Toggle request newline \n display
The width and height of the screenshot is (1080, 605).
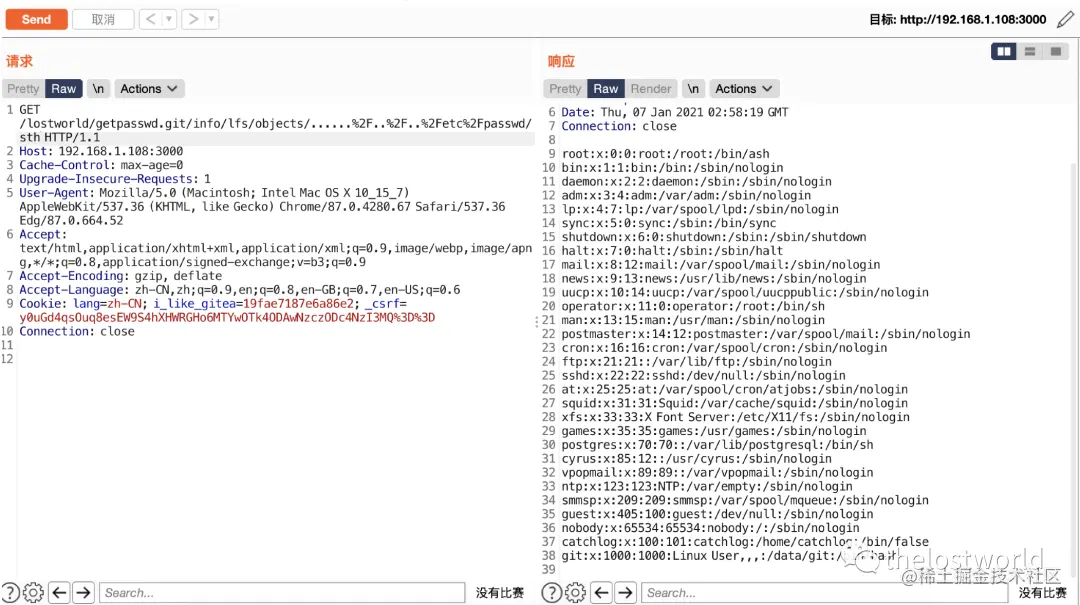pos(98,89)
